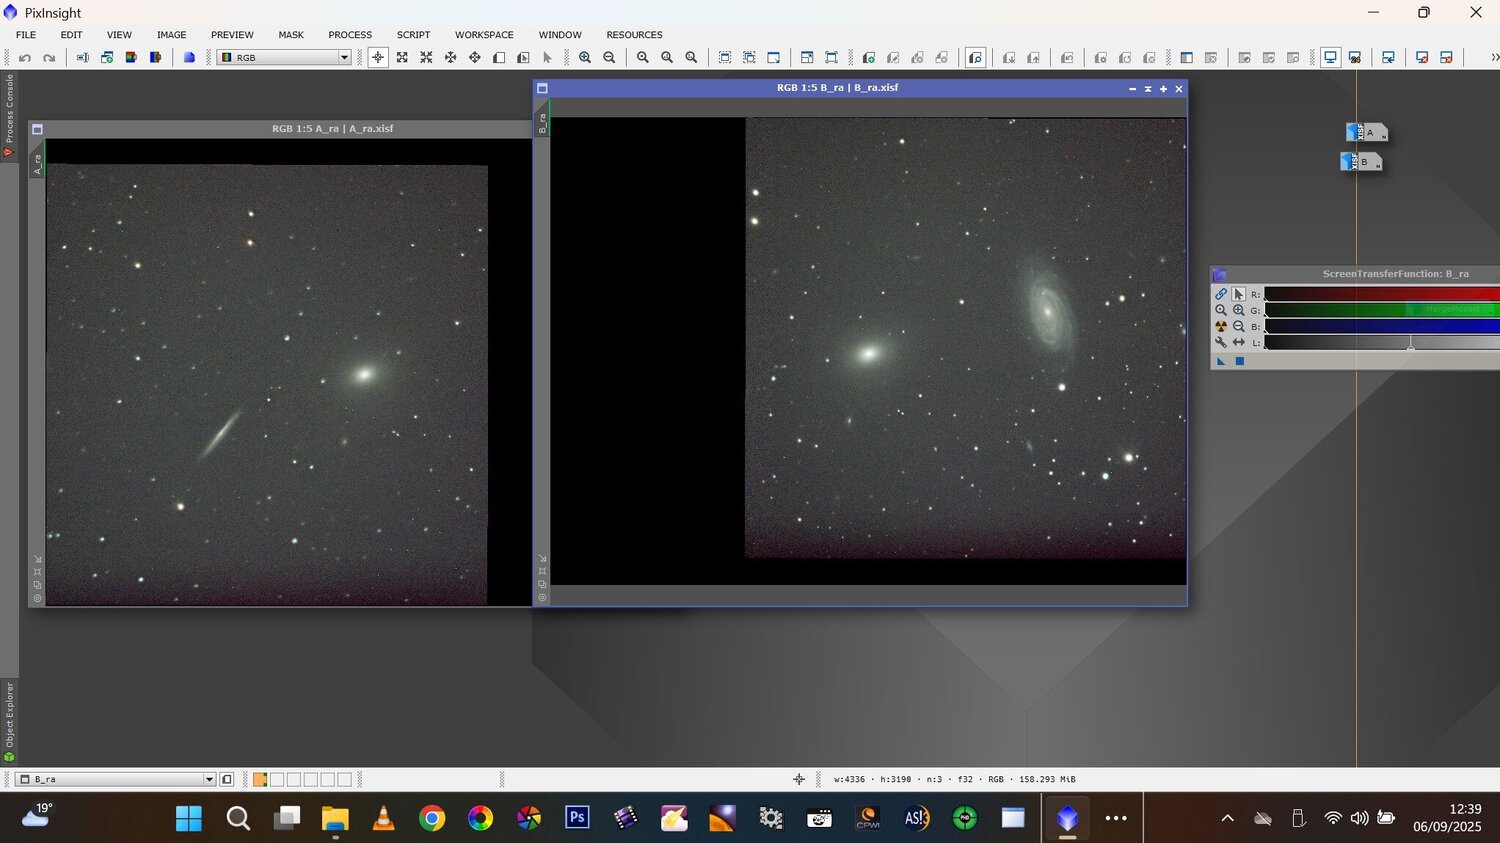Open Photoshop from the taskbar

[577, 818]
